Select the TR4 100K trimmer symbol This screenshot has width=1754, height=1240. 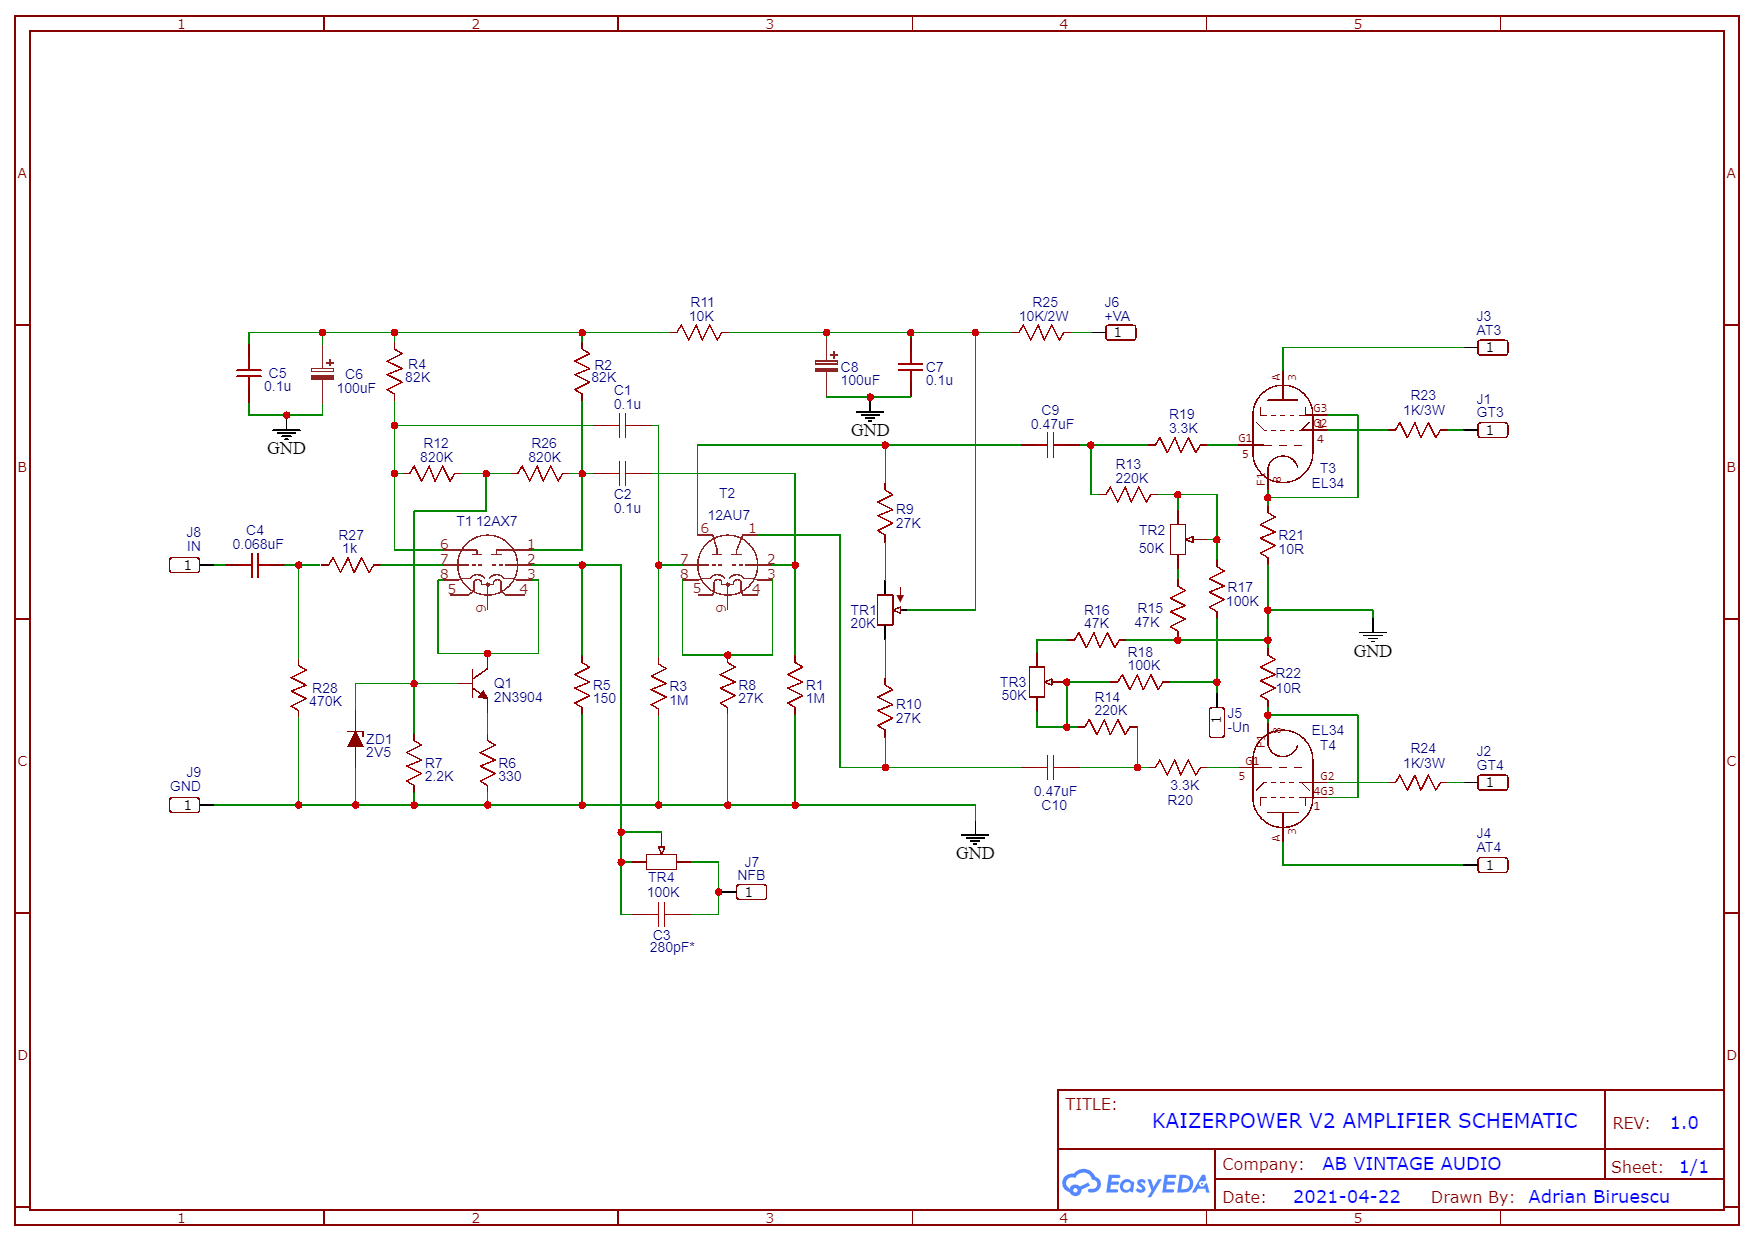click(x=661, y=860)
